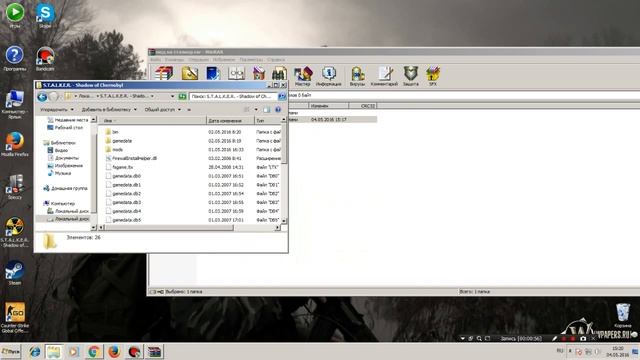Click the WinRAR Защита shield icon

[411, 76]
